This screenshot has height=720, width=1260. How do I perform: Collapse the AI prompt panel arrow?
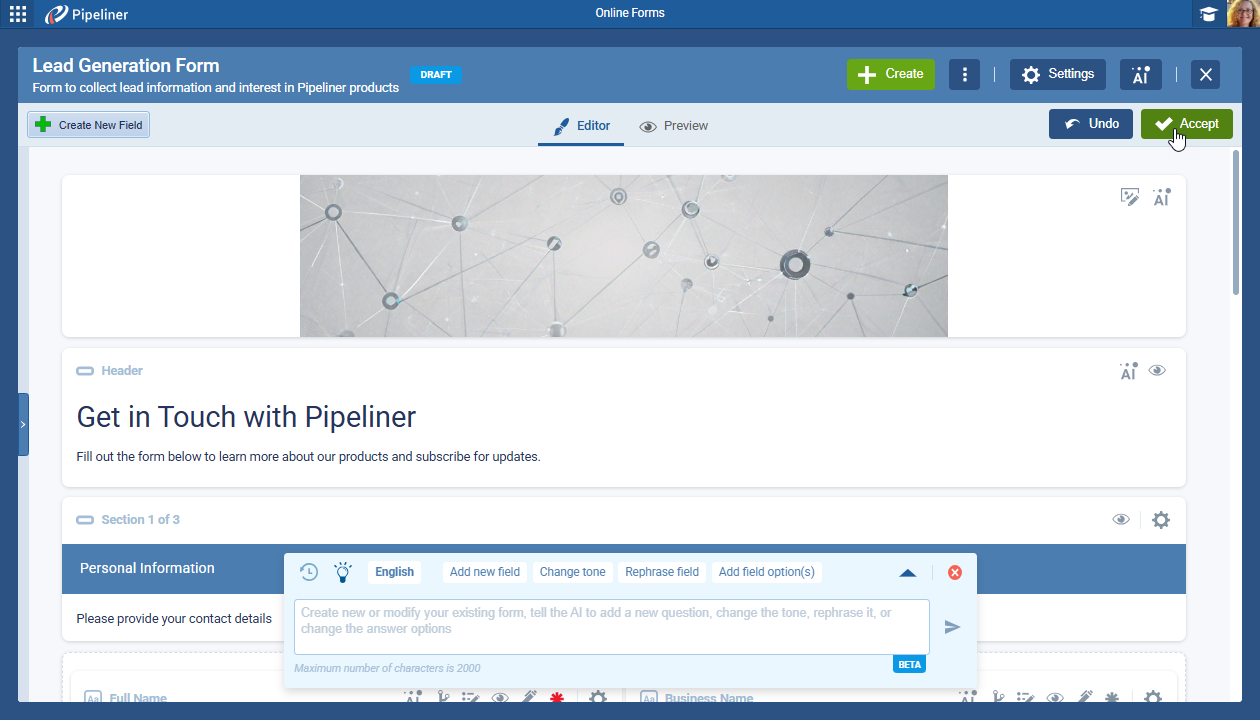pos(907,573)
